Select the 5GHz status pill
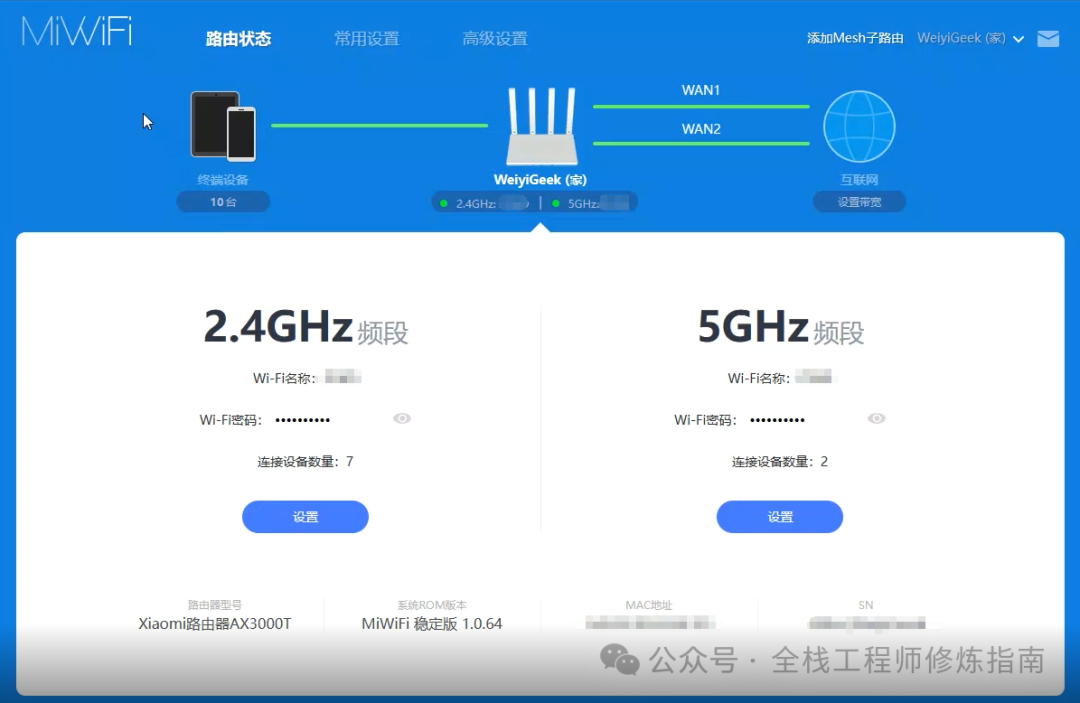The image size is (1080, 703). pyautogui.click(x=592, y=203)
